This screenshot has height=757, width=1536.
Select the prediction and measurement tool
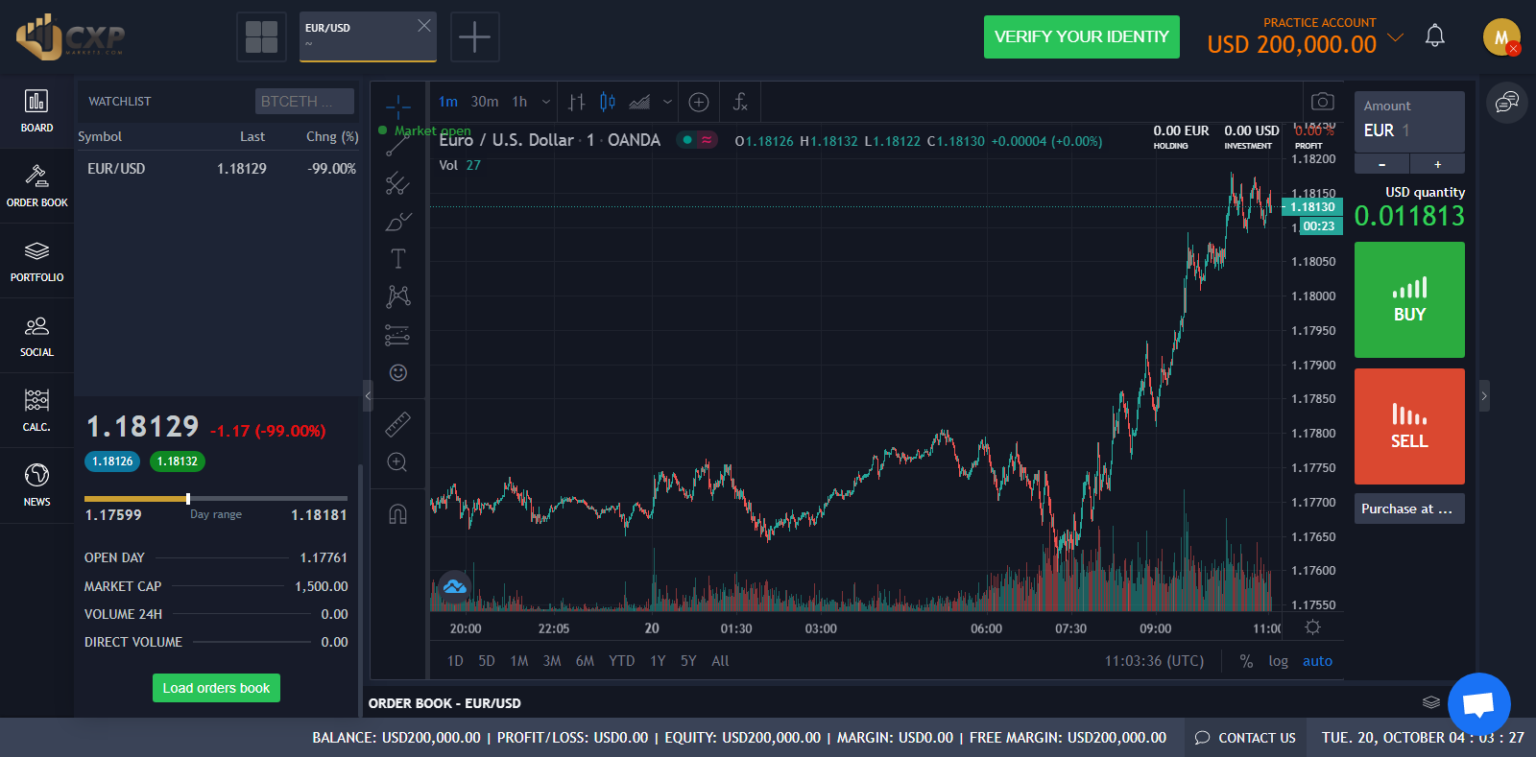tap(398, 335)
